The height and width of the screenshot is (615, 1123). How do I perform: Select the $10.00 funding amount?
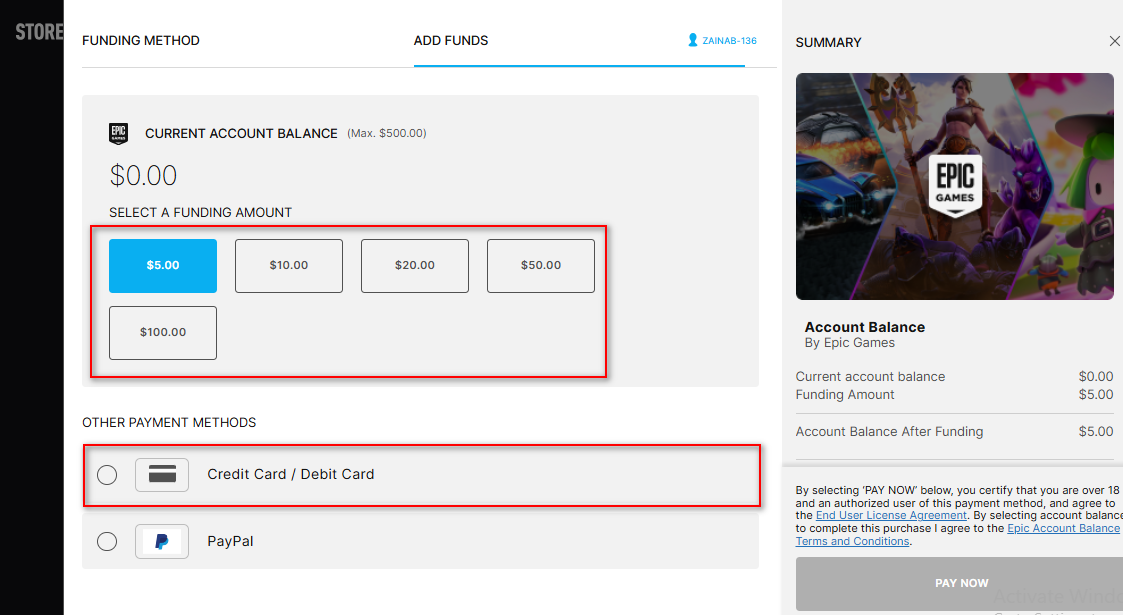pos(288,265)
